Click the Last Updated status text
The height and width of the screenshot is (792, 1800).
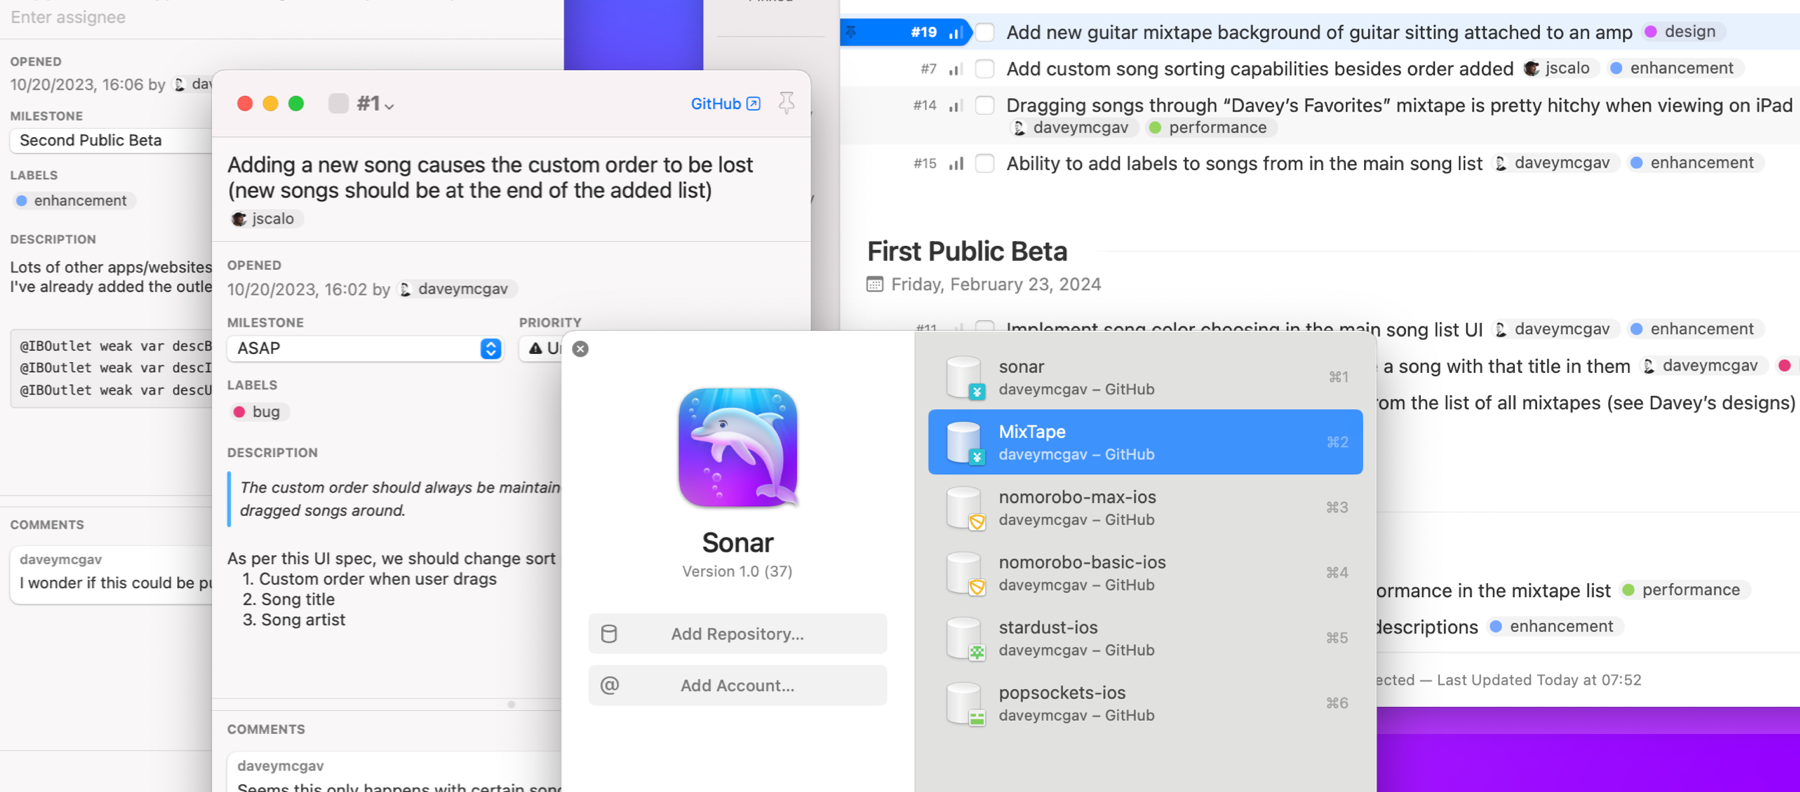point(1539,680)
